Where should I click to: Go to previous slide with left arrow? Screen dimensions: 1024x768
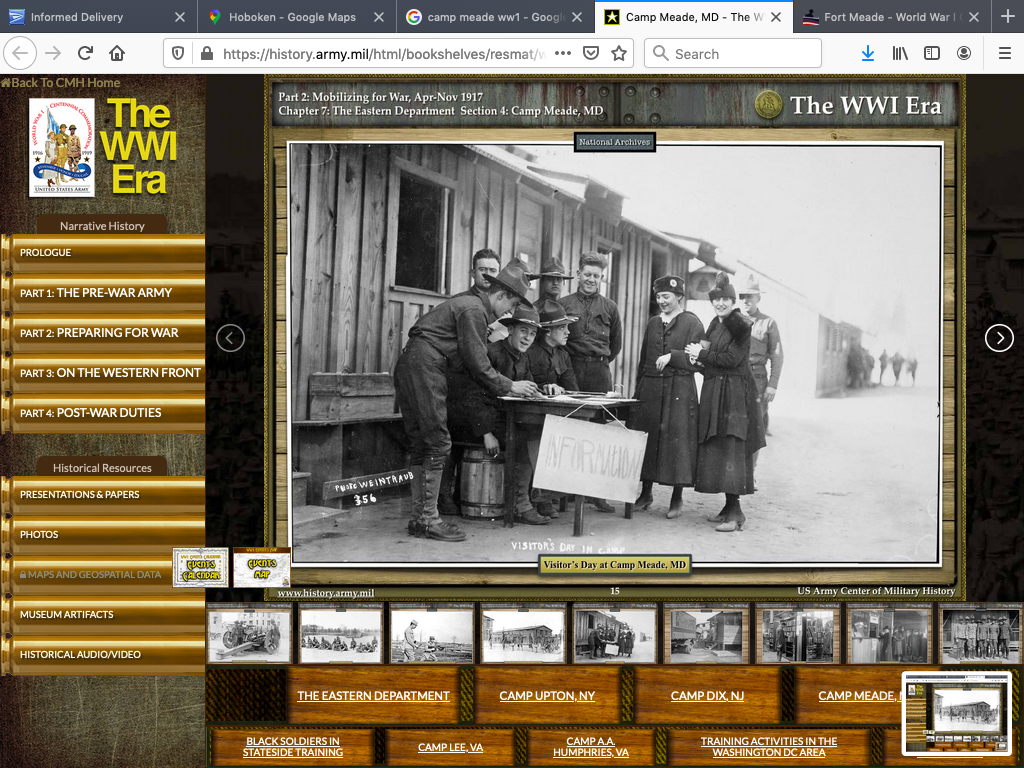(x=230, y=339)
